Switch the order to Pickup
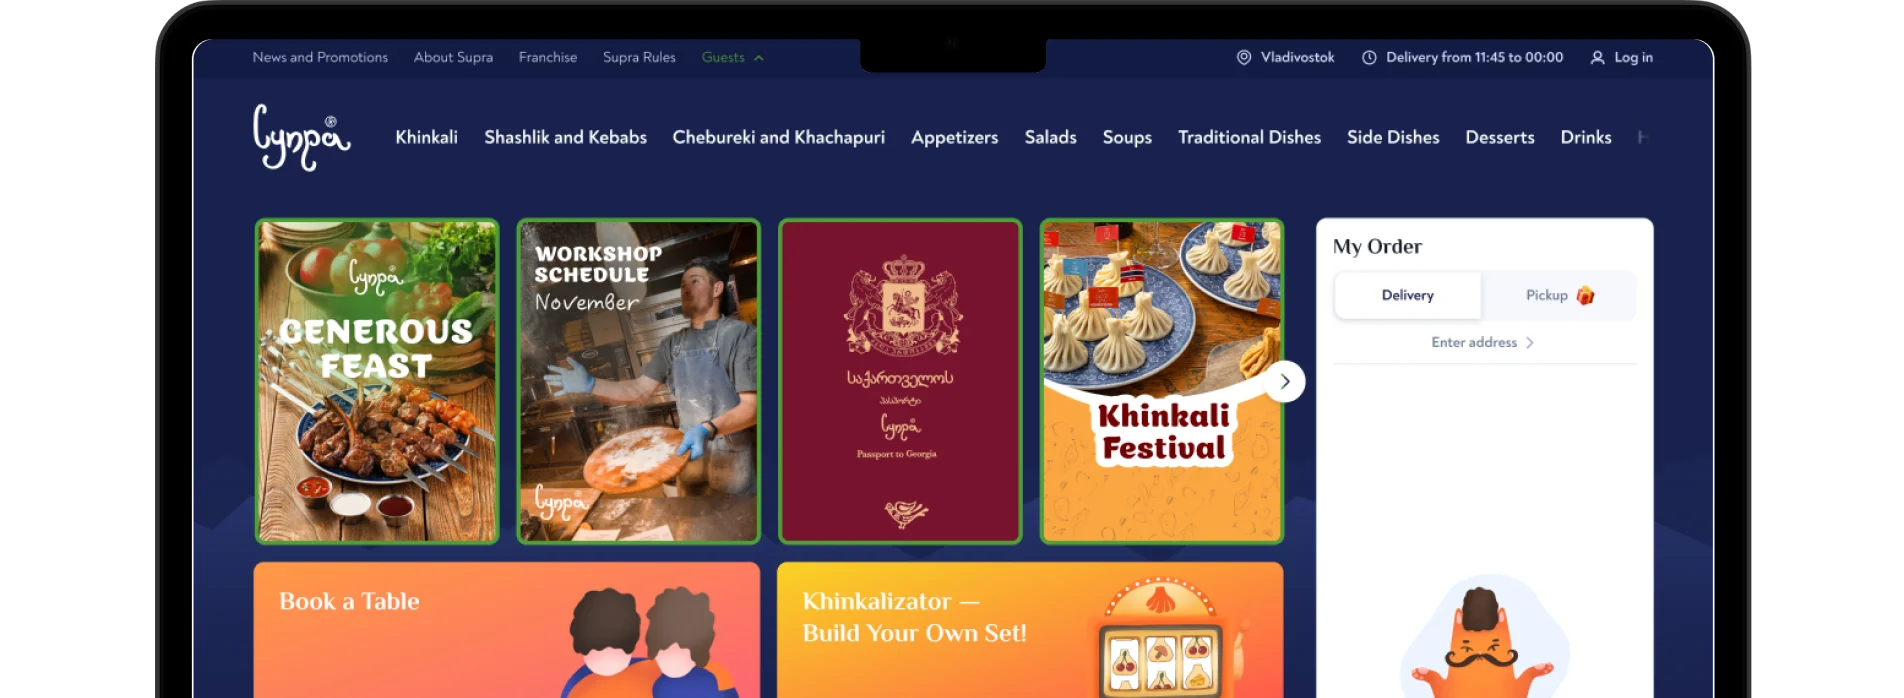 (1558, 295)
